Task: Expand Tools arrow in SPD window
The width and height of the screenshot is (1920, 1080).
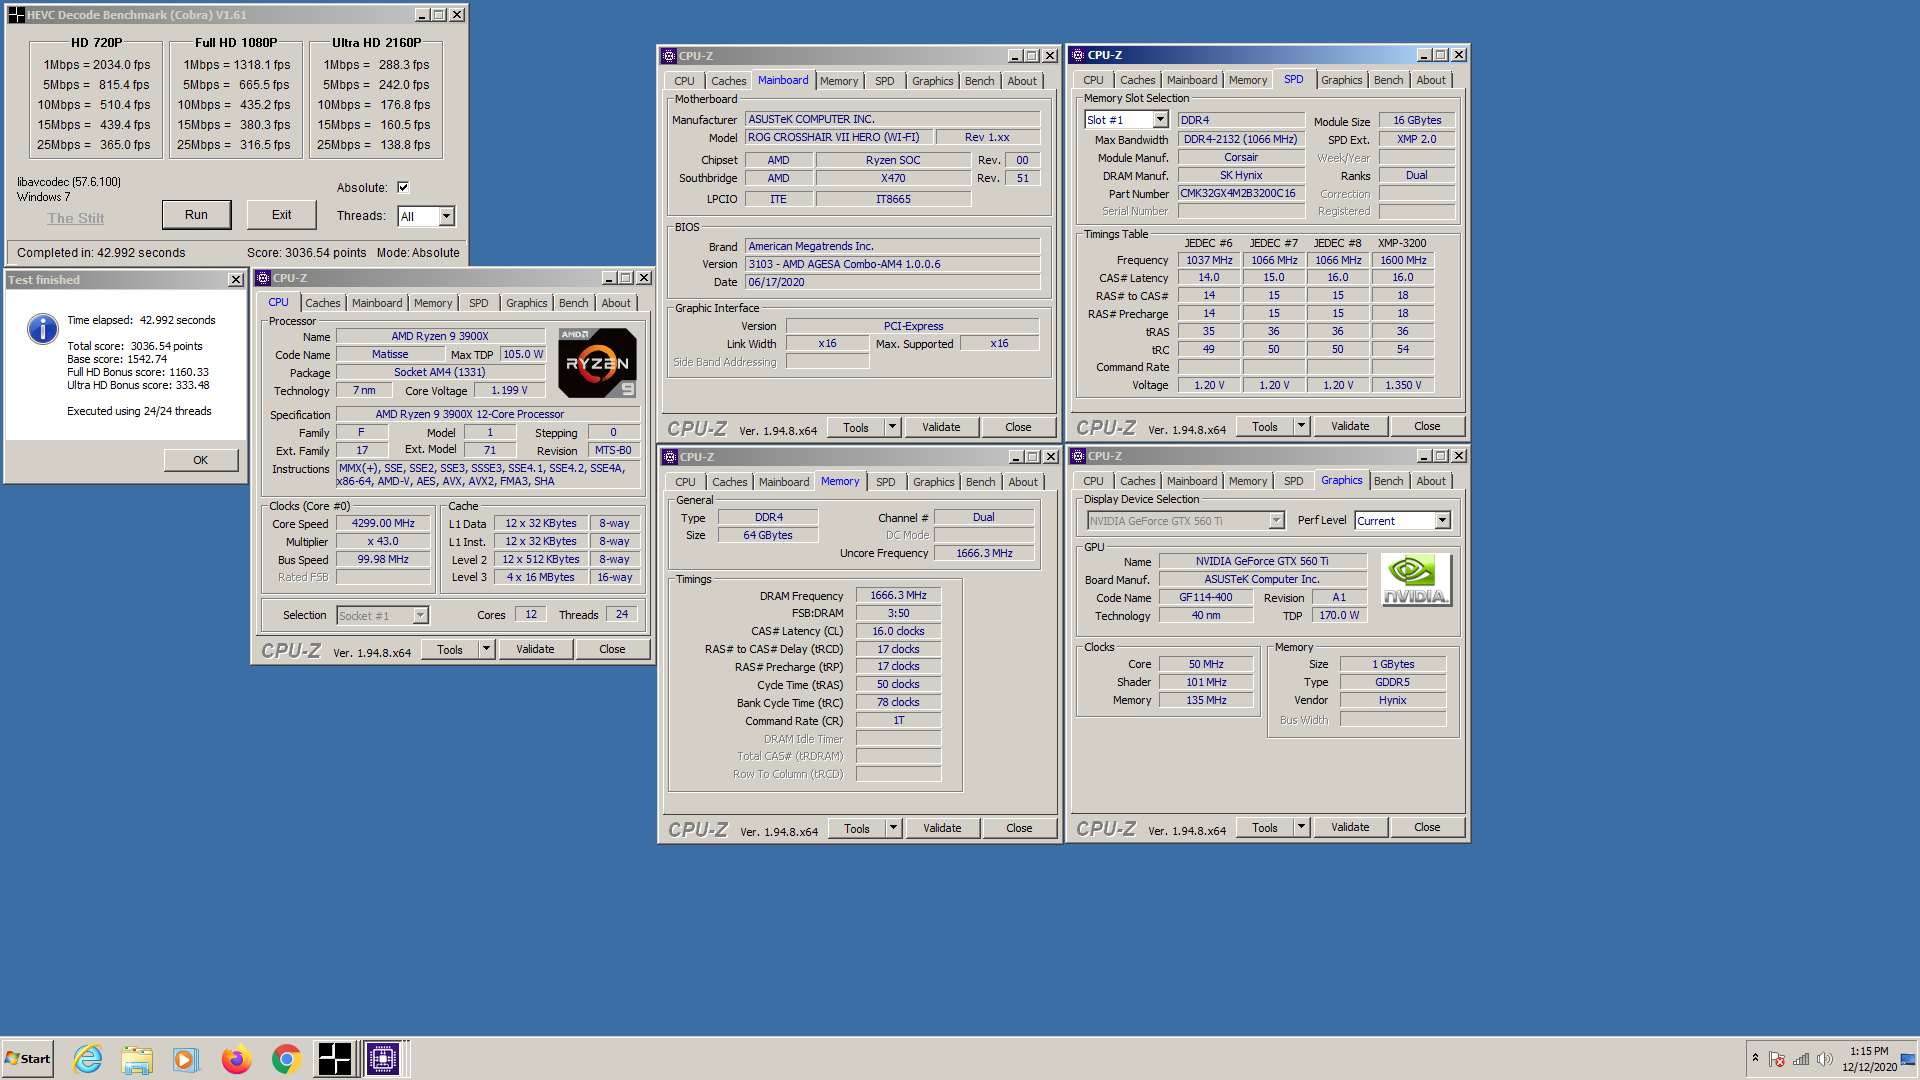Action: pyautogui.click(x=1301, y=426)
